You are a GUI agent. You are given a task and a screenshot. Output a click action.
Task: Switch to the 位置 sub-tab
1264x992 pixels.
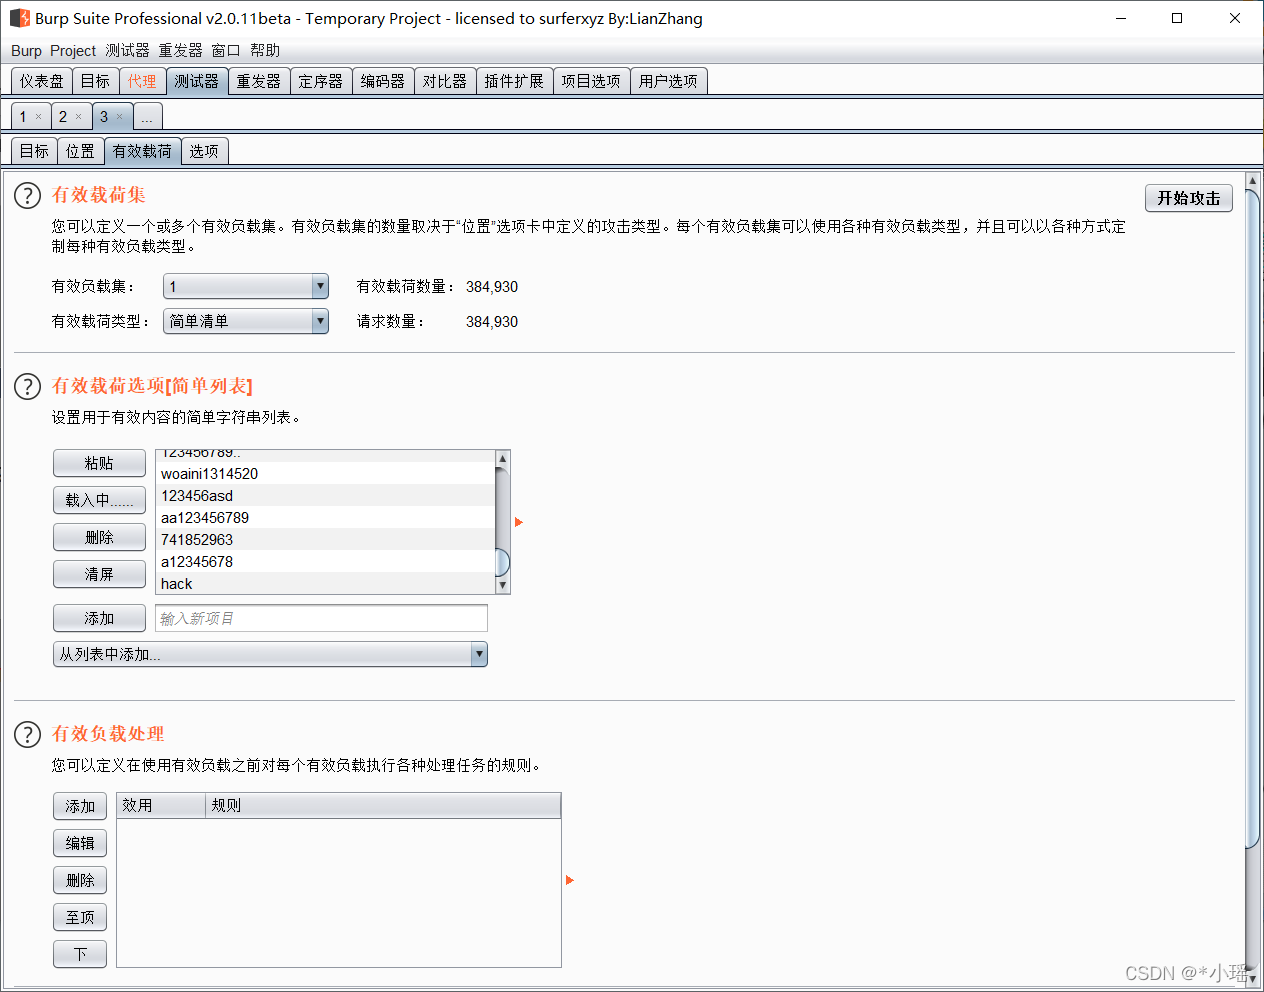click(80, 151)
